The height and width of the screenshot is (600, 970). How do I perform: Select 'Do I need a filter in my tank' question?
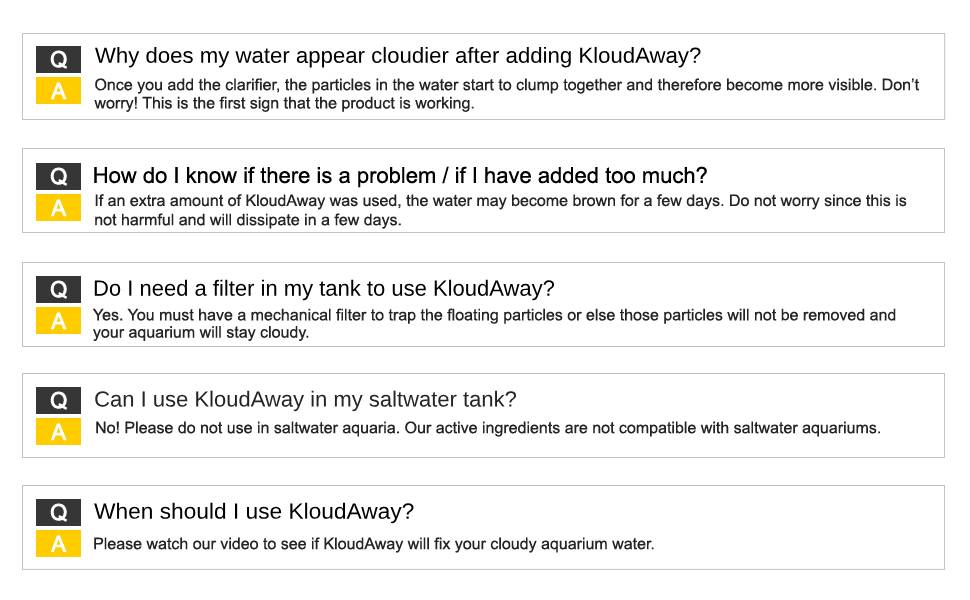coord(323,289)
